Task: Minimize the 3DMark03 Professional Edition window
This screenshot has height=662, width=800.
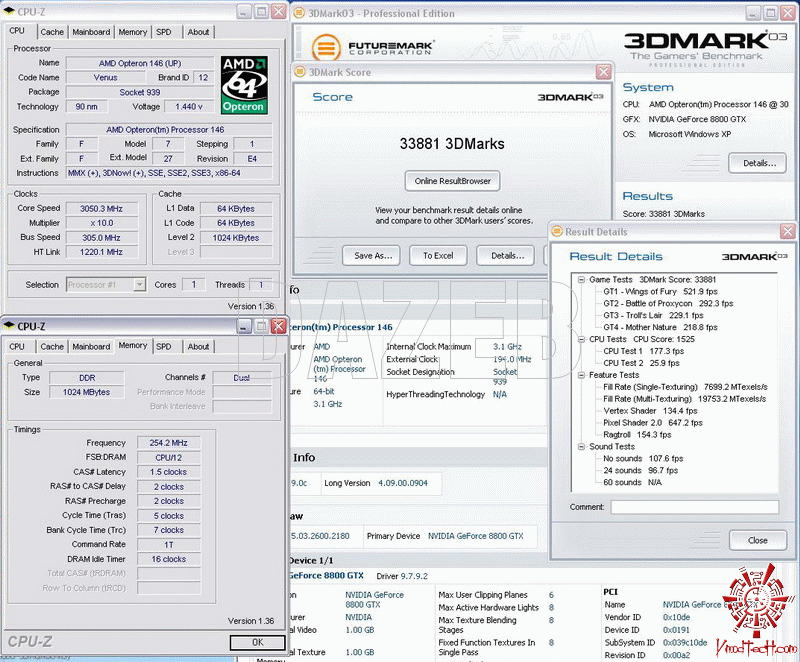Action: (754, 13)
